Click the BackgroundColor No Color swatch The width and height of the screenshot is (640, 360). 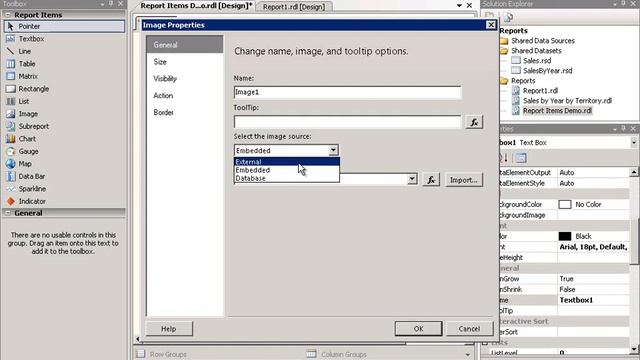point(564,204)
